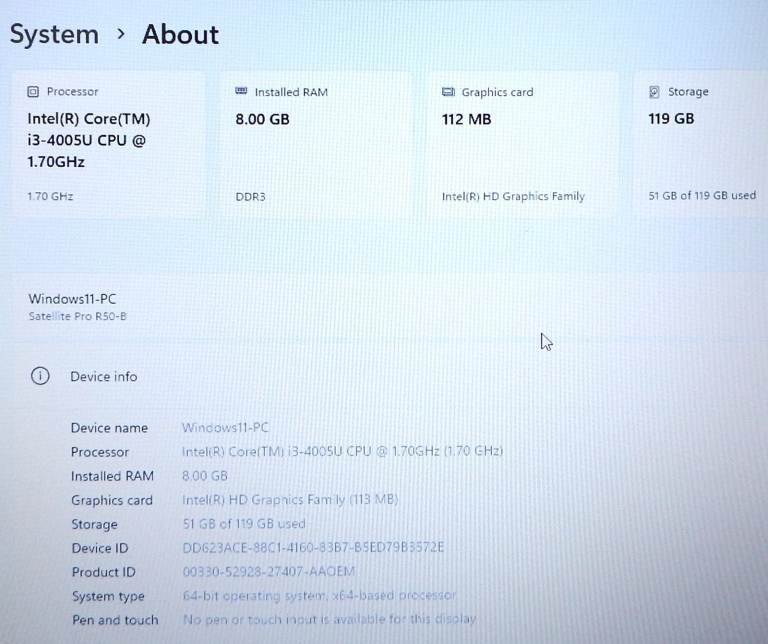This screenshot has width=768, height=644.
Task: Click the 1.70 GHz card subtext
Action: point(50,196)
